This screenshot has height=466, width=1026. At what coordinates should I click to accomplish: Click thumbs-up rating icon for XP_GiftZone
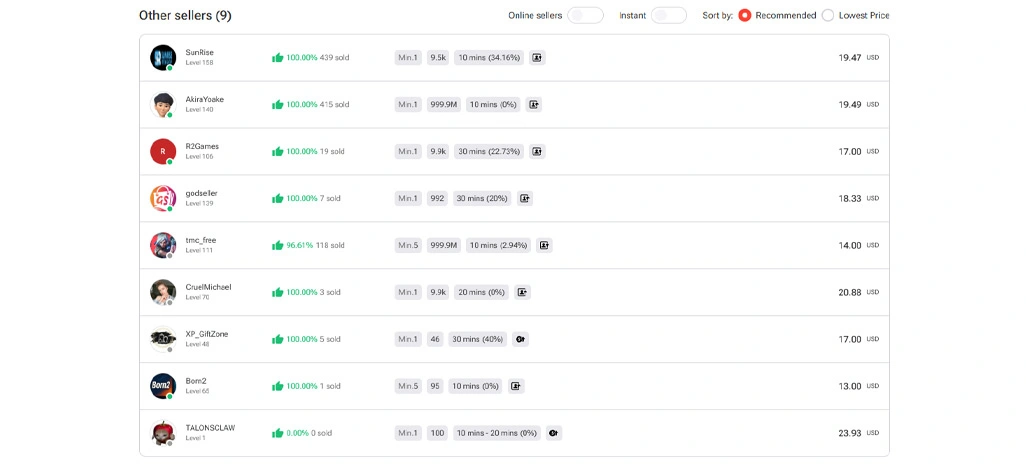(x=277, y=339)
